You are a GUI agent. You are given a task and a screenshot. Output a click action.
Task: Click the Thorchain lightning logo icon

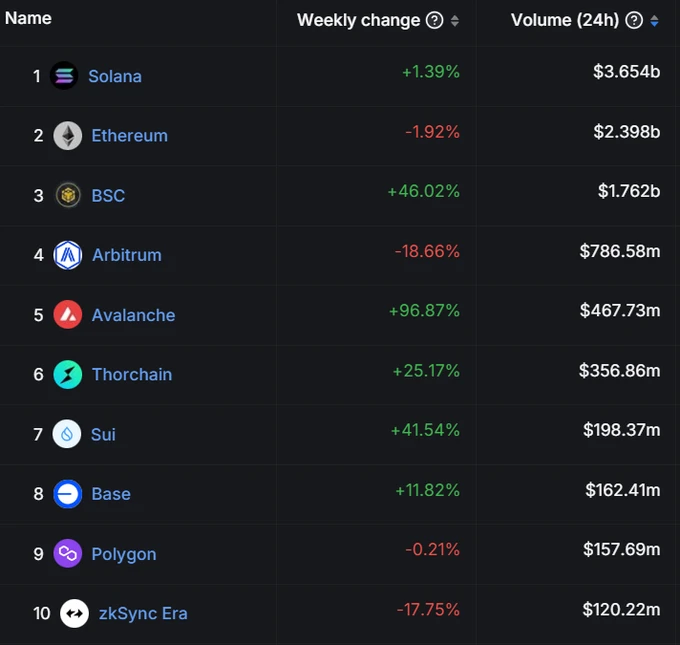[68, 374]
